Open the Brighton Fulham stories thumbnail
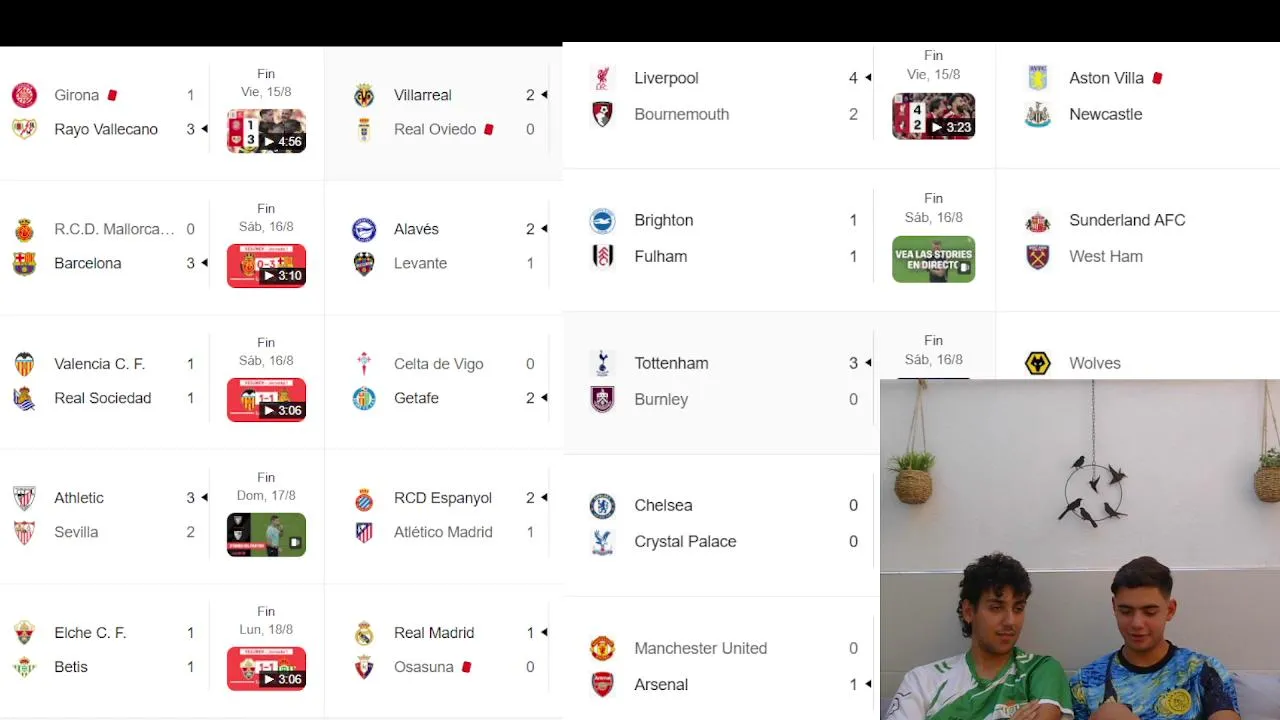Viewport: 1280px width, 720px height. [x=933, y=259]
